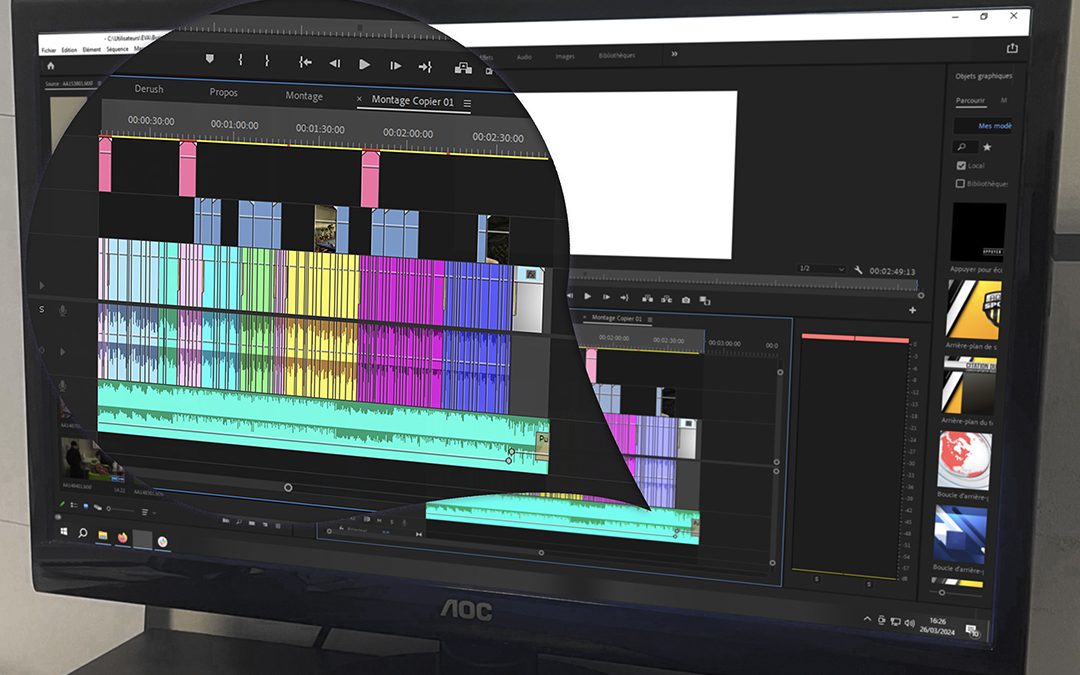
Task: Toggle Solo on the audio track header
Action: coord(40,309)
